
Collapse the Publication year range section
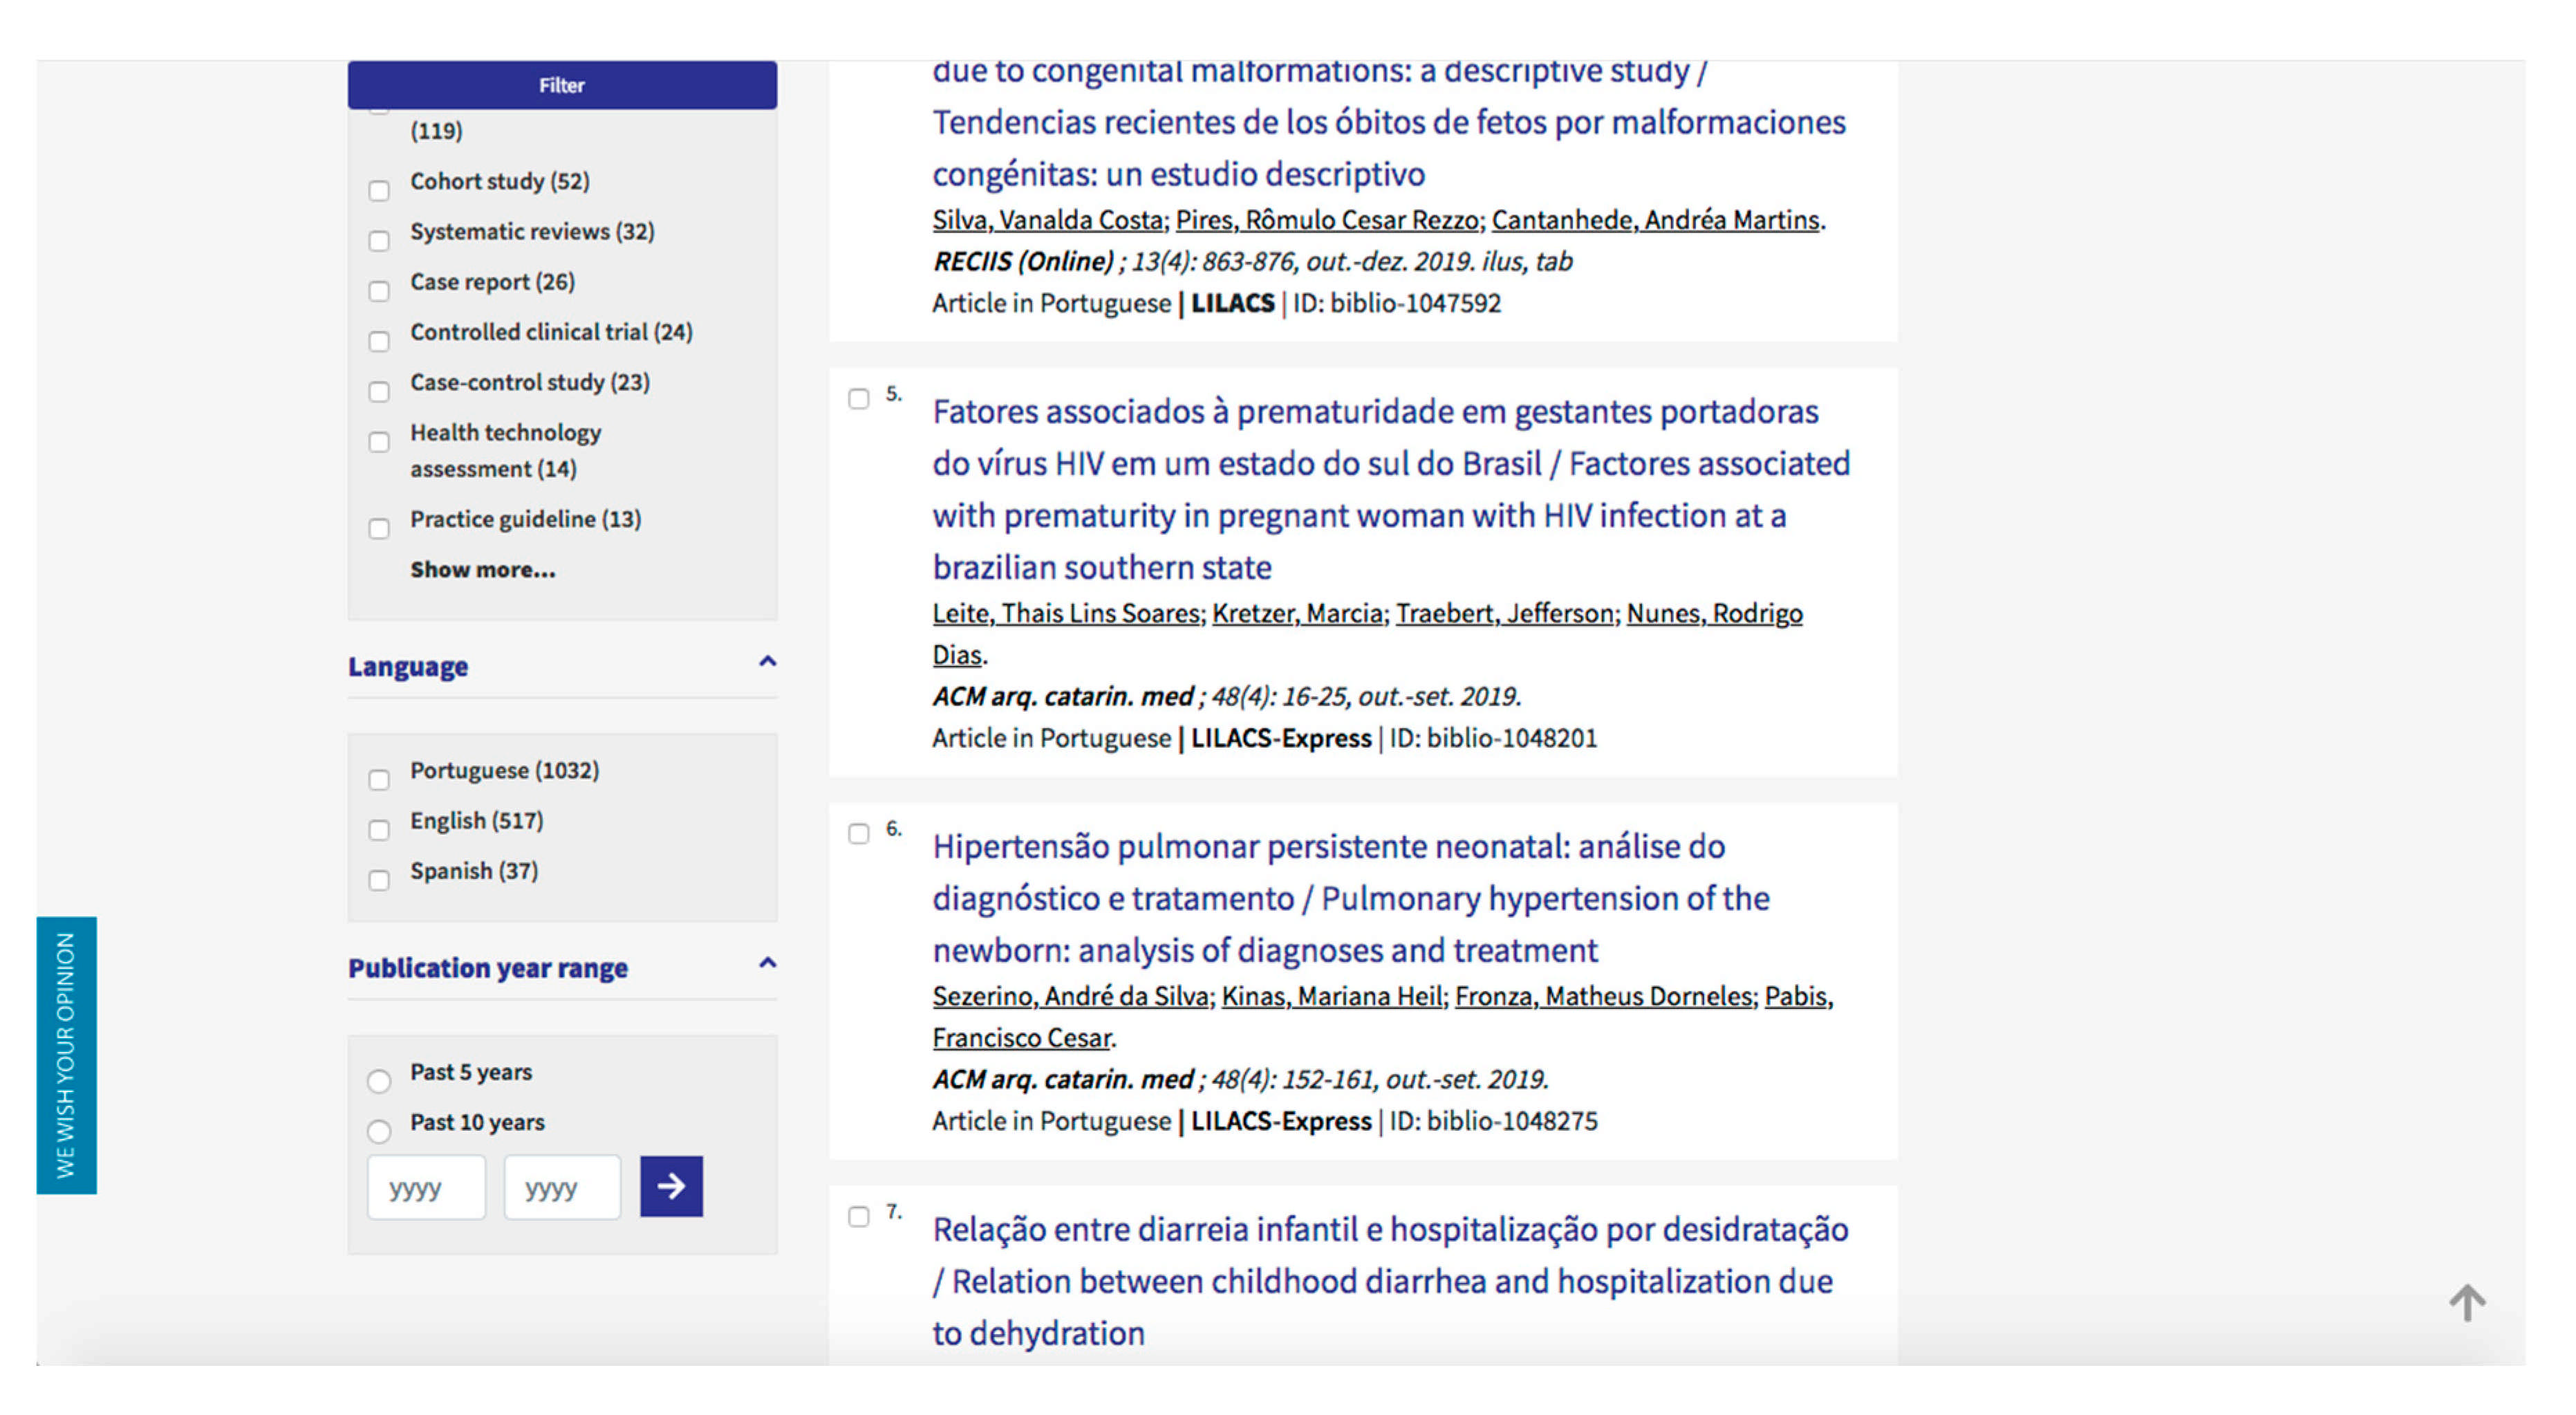(x=767, y=964)
